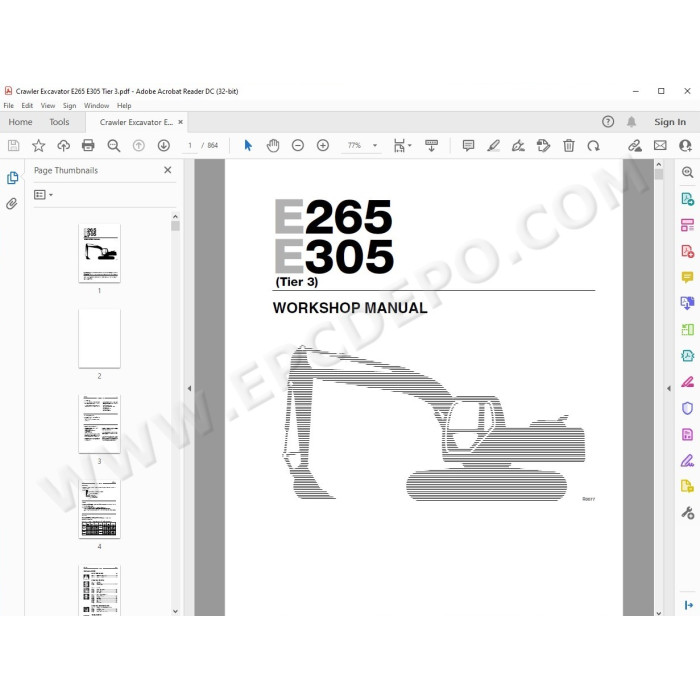The height and width of the screenshot is (700, 700).
Task: Go to previous page arrow
Action: tap(139, 146)
